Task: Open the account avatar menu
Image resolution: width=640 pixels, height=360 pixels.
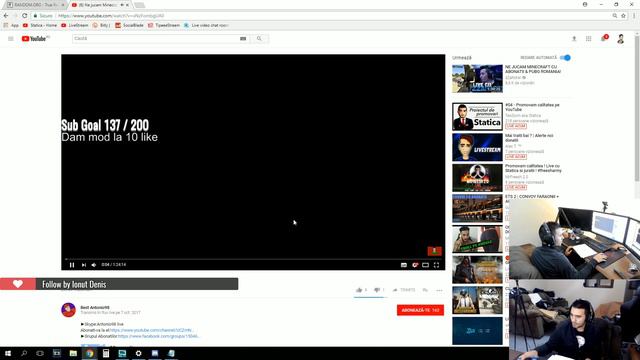Action: [620, 39]
